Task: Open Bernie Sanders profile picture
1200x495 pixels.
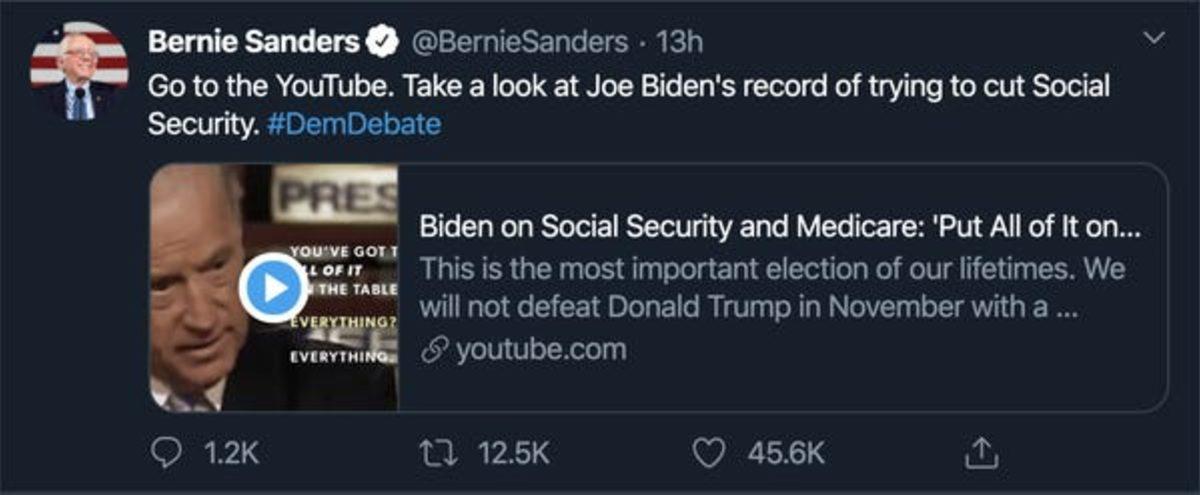Action: tap(79, 71)
